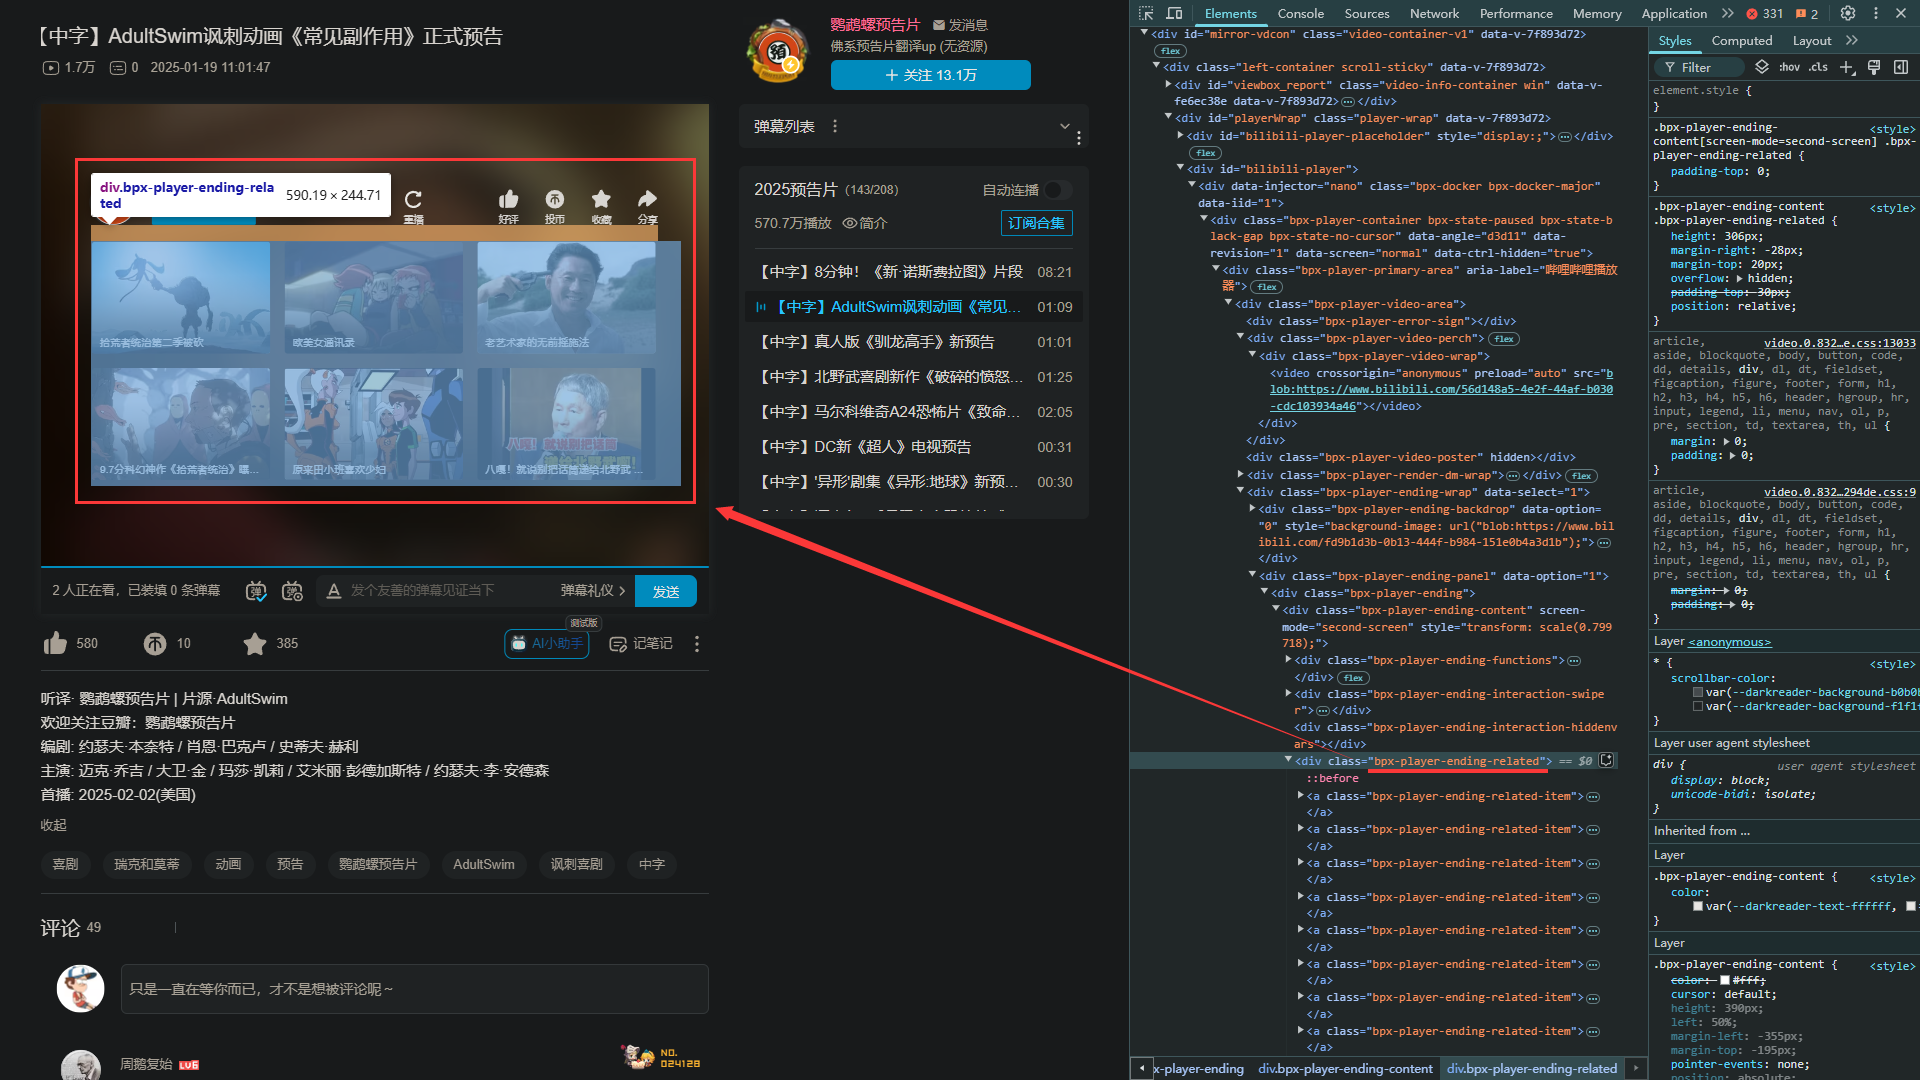Viewport: 1920px width, 1080px height.
Task: Select the Computed styles tab
Action: pos(1741,40)
